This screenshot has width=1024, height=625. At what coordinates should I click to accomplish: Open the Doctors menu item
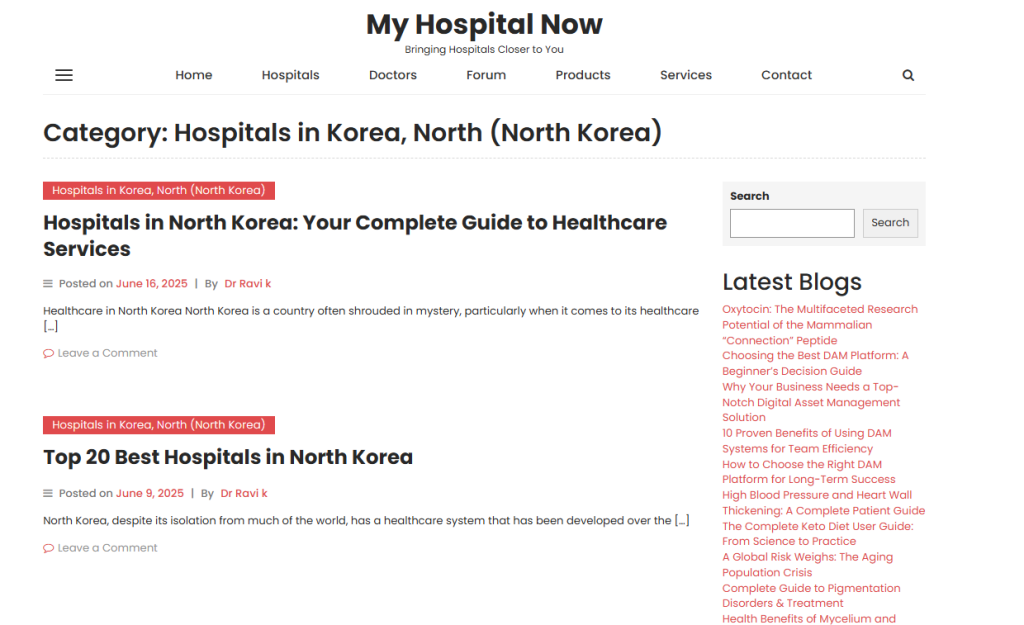coord(392,75)
